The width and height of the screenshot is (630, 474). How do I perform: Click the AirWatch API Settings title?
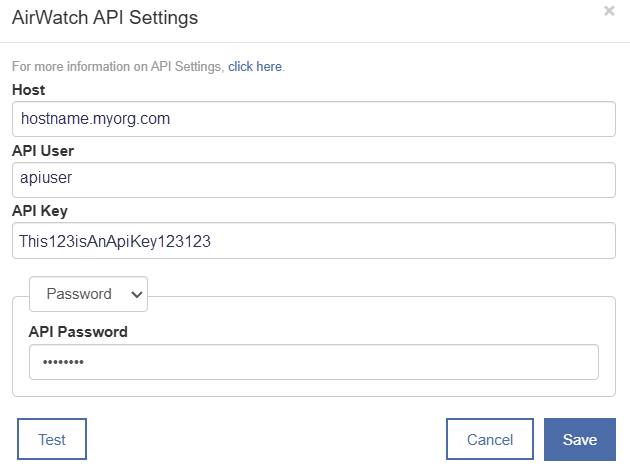(105, 18)
